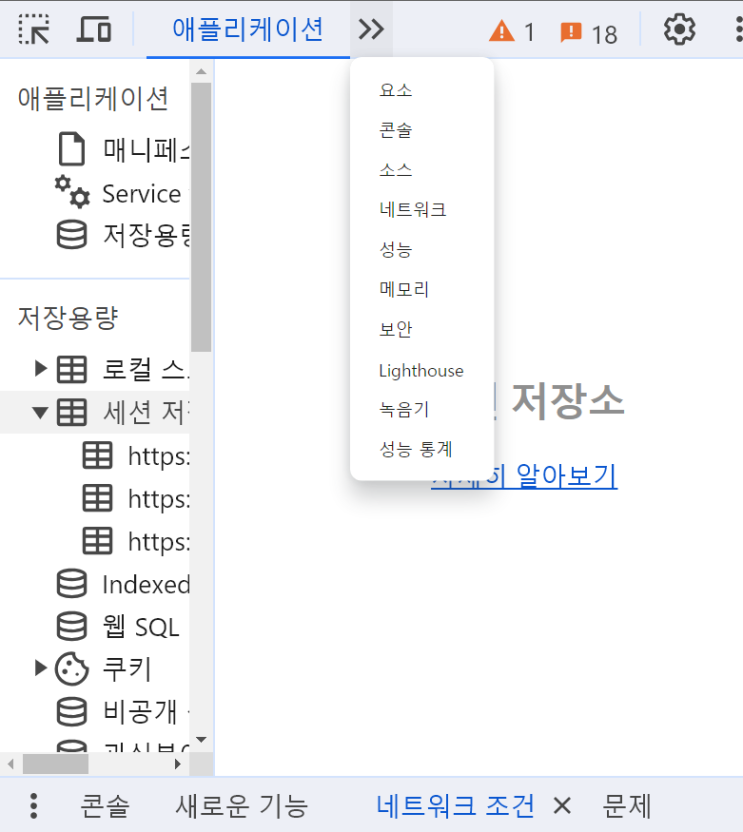Select the 로컬 스토리지 table icon
The image size is (743, 832).
(x=72, y=369)
